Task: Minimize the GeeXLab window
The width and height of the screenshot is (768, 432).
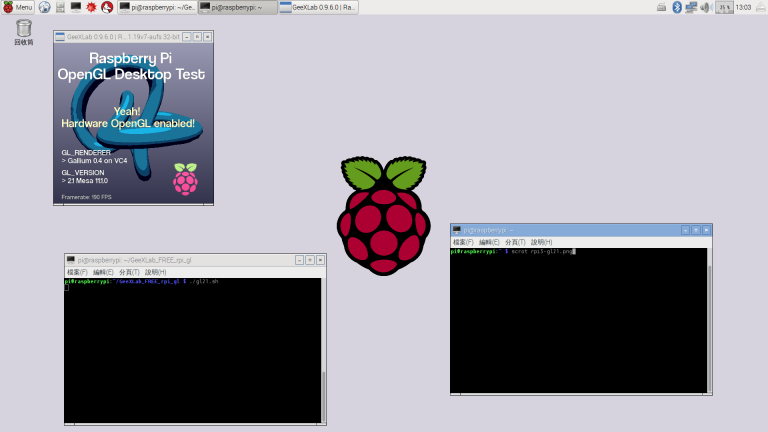Action: tap(187, 37)
